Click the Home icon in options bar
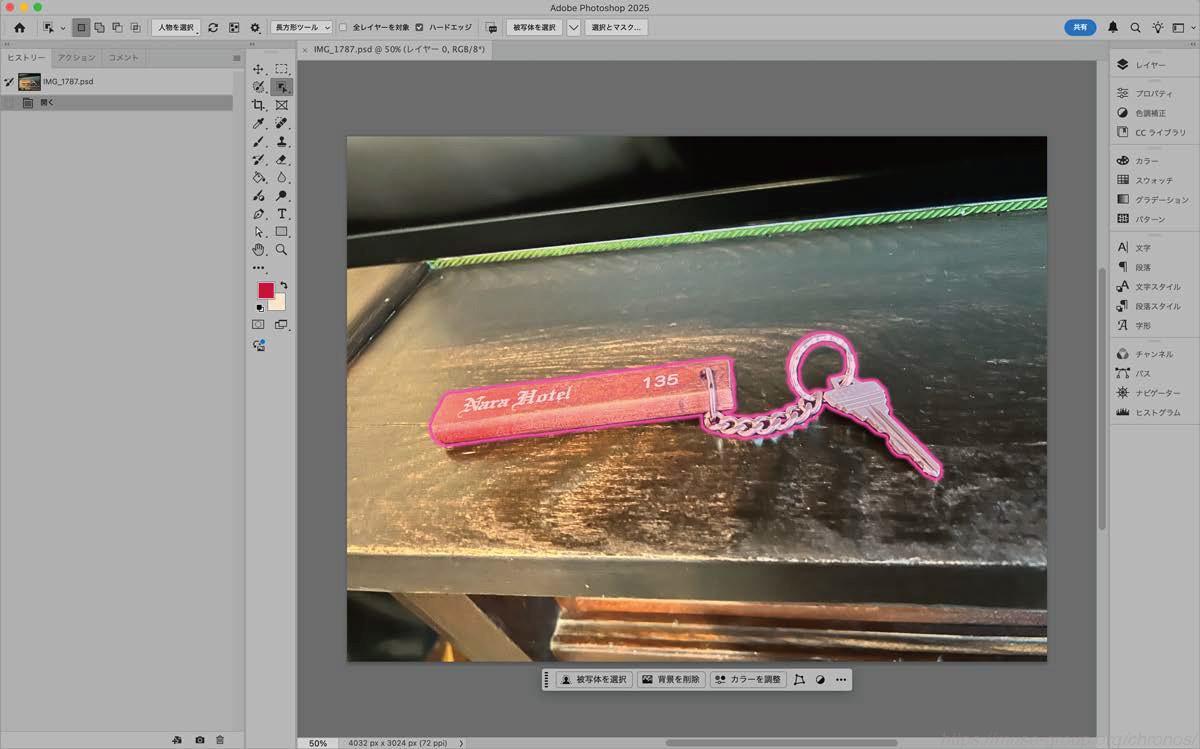Viewport: 1200px width, 749px height. [x=19, y=27]
